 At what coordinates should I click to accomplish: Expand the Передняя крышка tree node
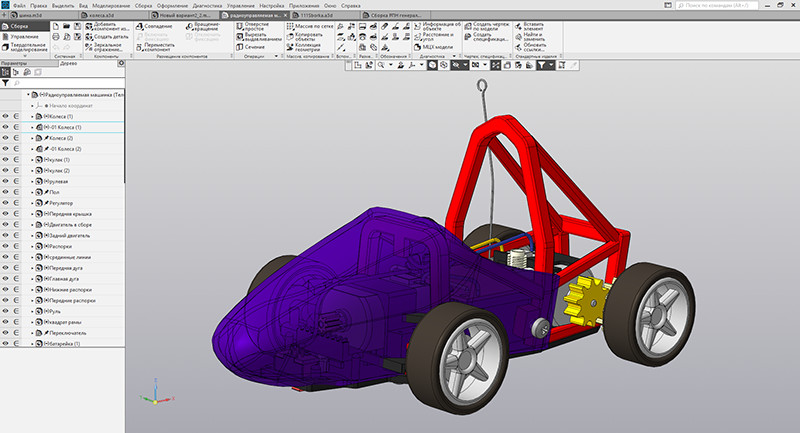[x=32, y=213]
